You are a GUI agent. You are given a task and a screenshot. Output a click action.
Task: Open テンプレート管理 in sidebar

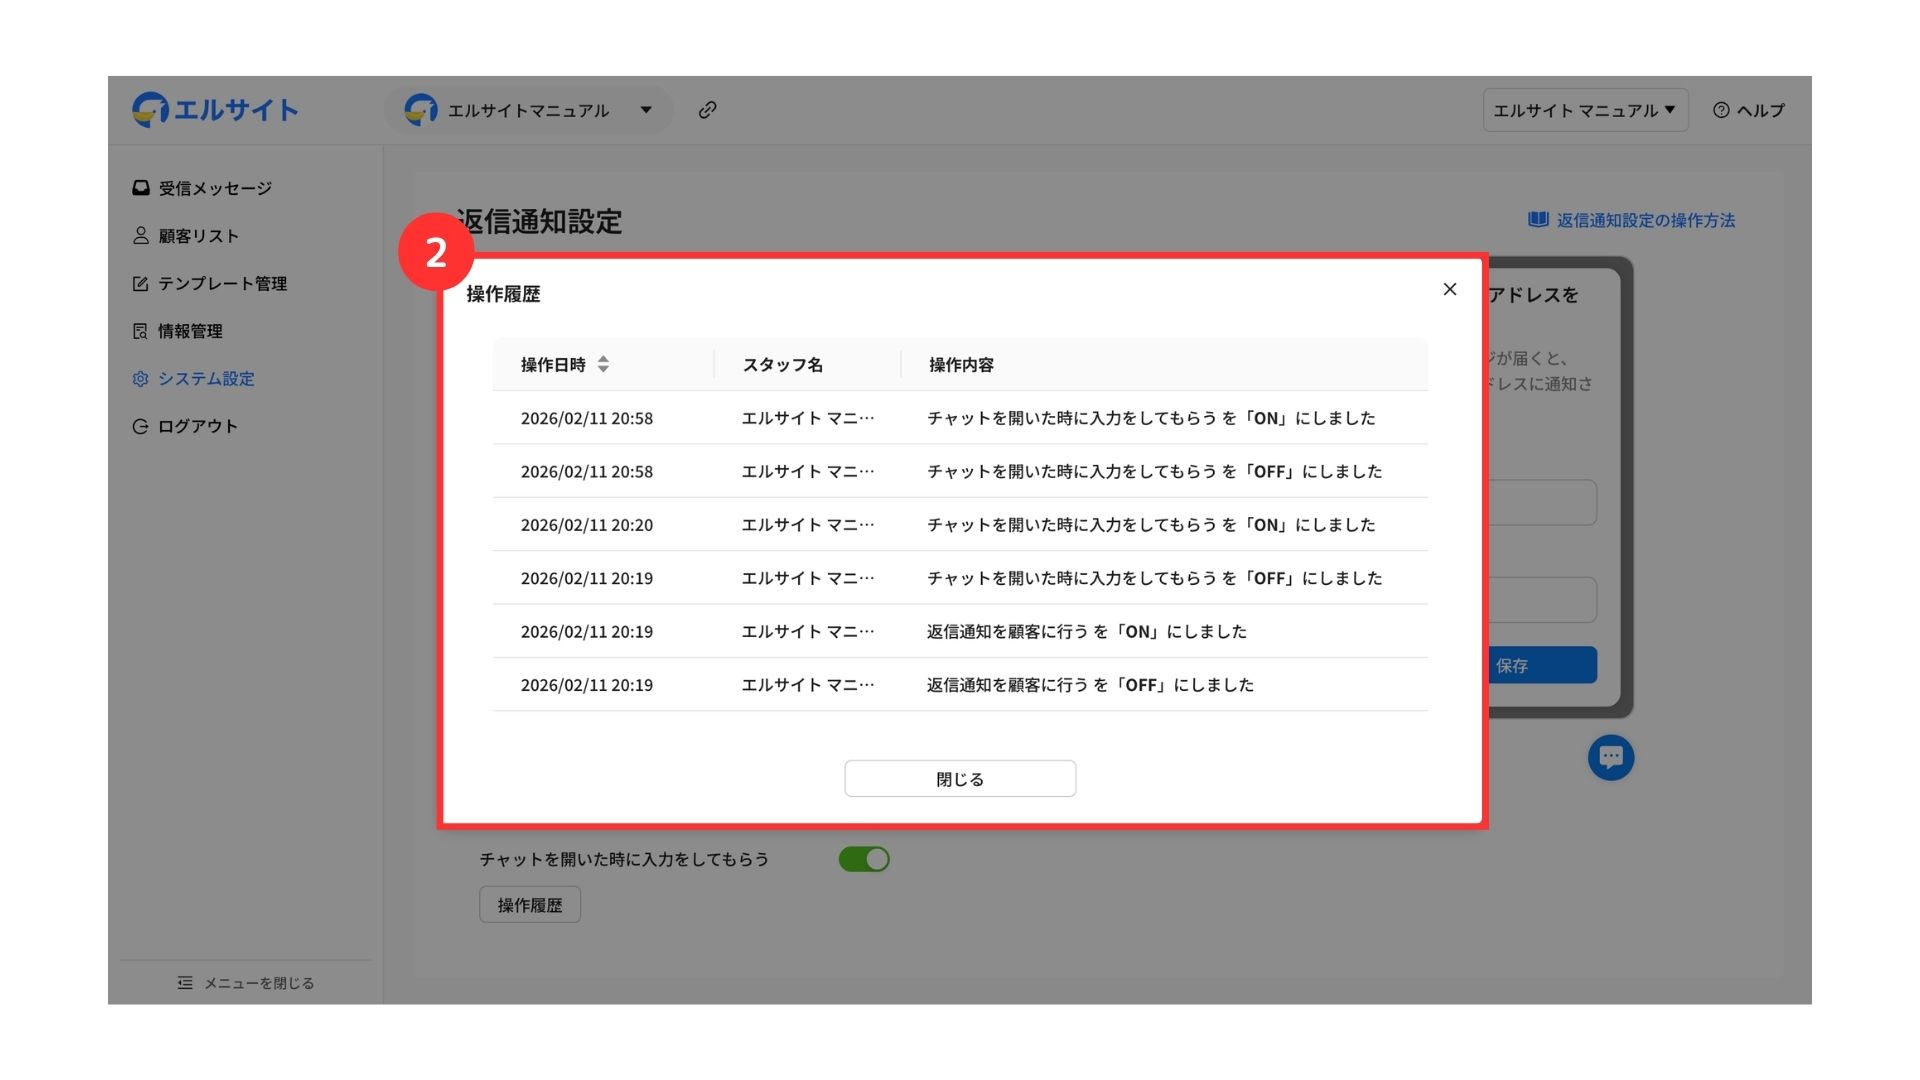(221, 284)
